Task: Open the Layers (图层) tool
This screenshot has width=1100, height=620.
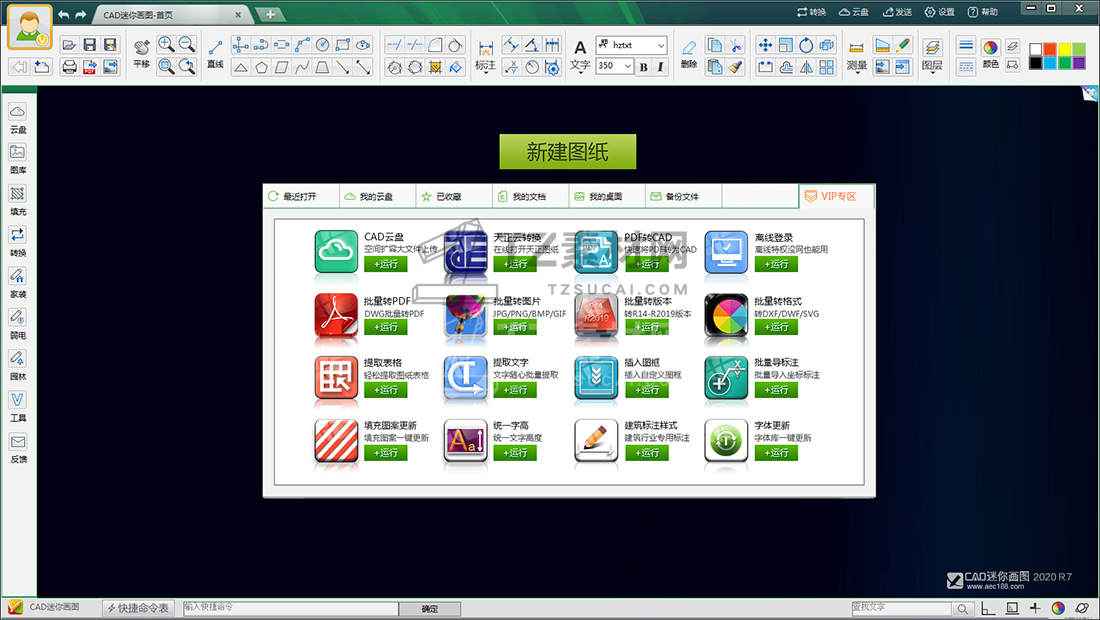Action: pos(932,55)
